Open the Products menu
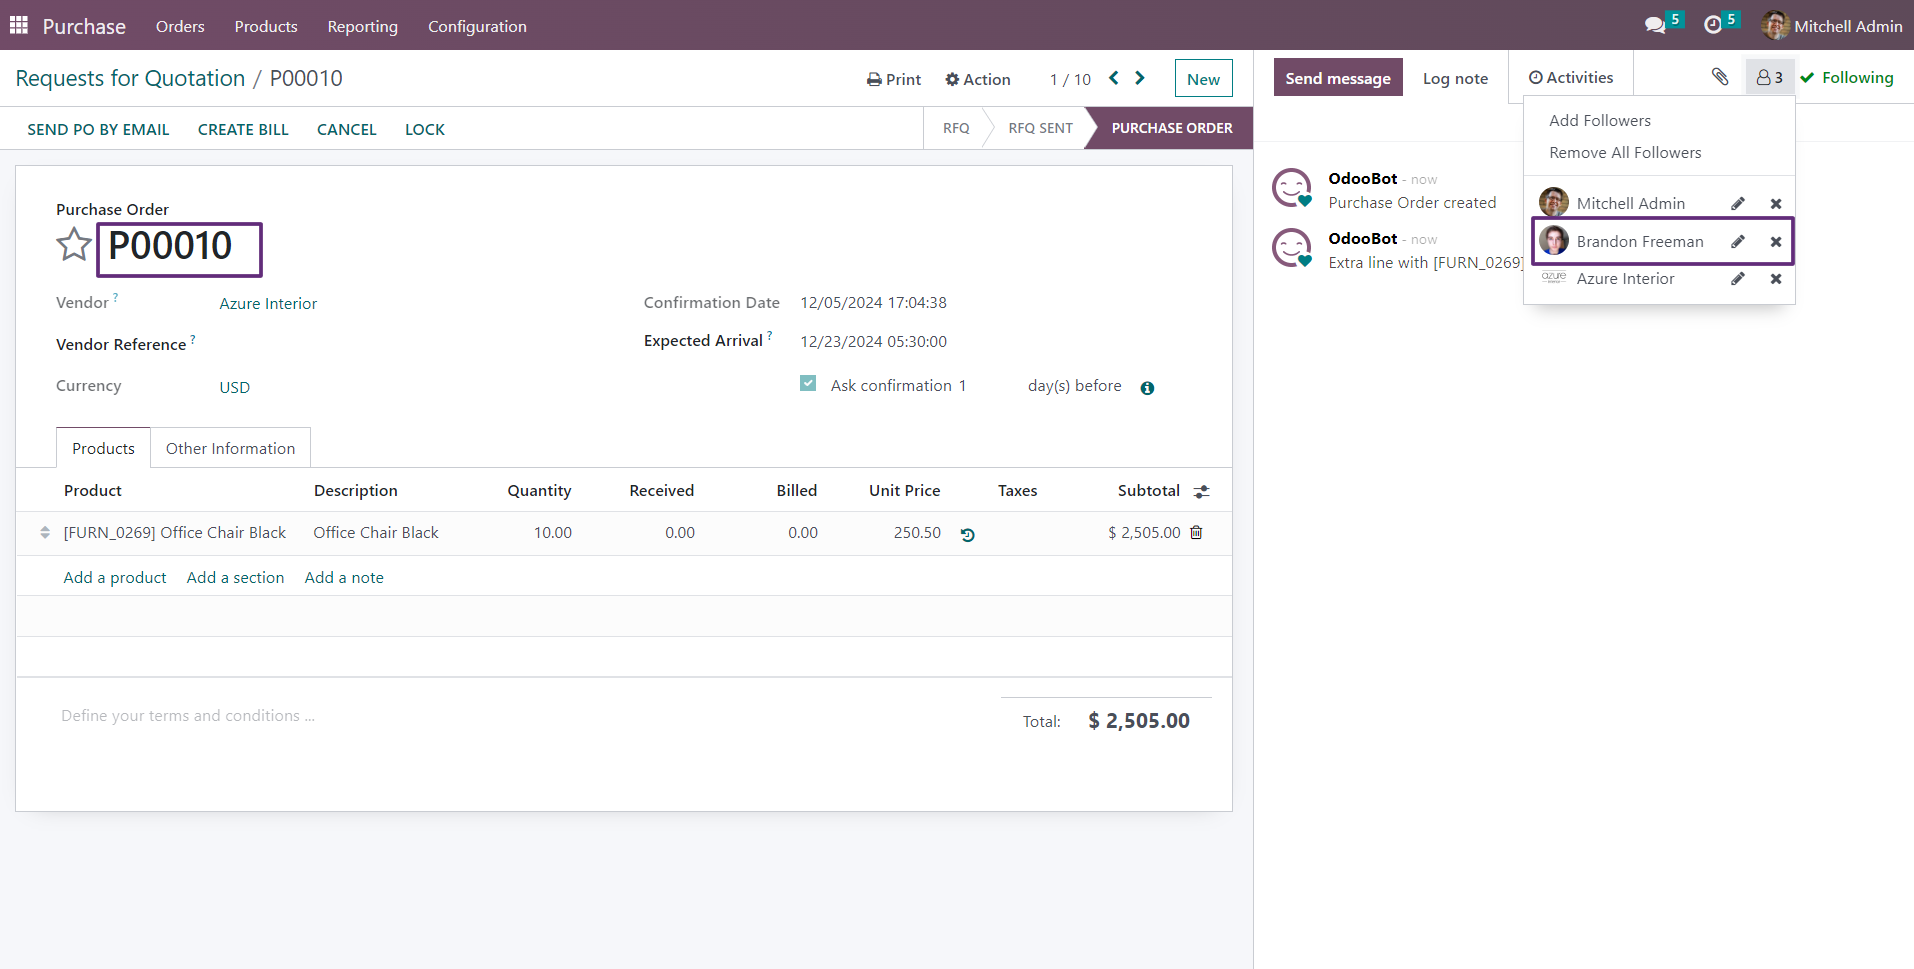 (266, 26)
